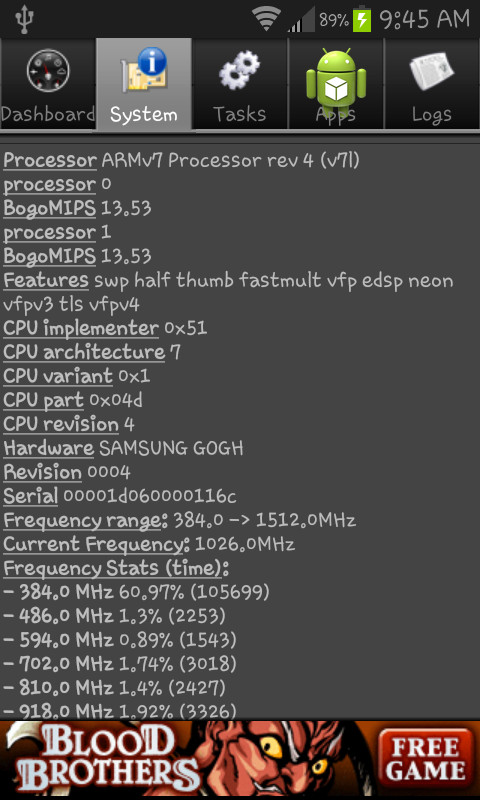Tap the cellular signal bars icon
Viewport: 480px width, 800px height.
click(301, 19)
